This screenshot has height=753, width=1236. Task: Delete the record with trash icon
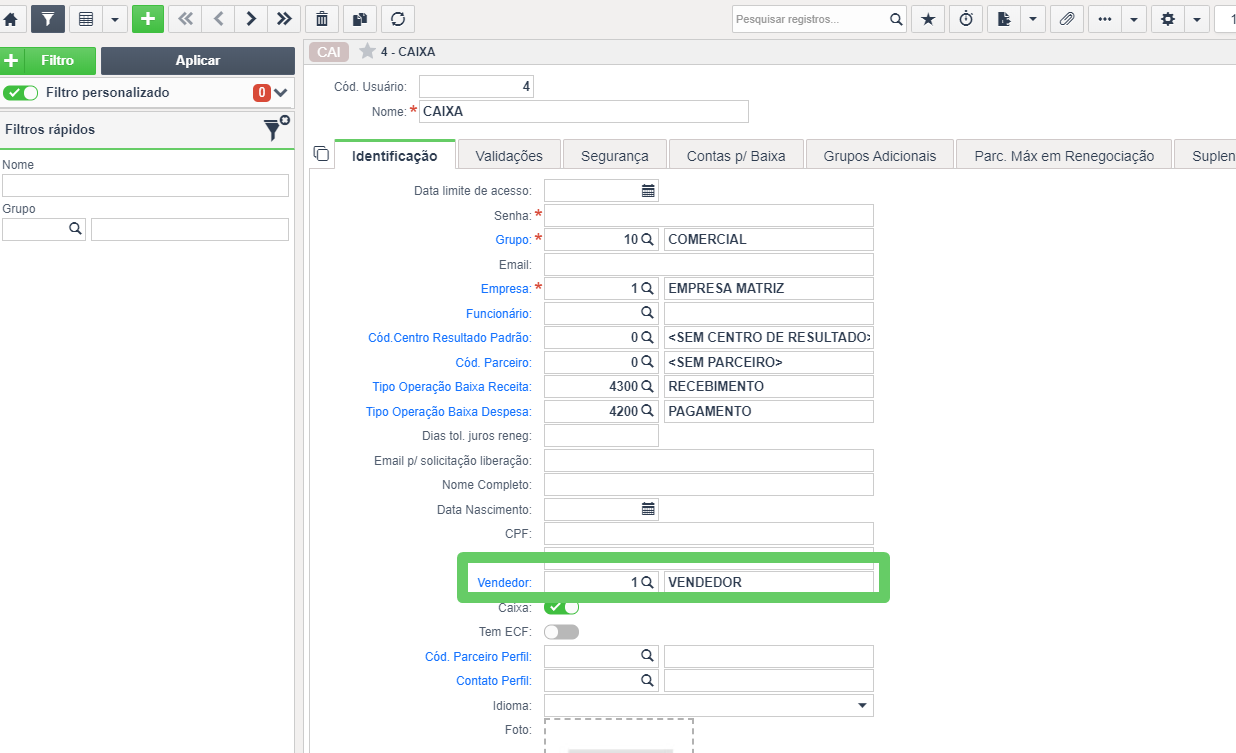tap(321, 18)
